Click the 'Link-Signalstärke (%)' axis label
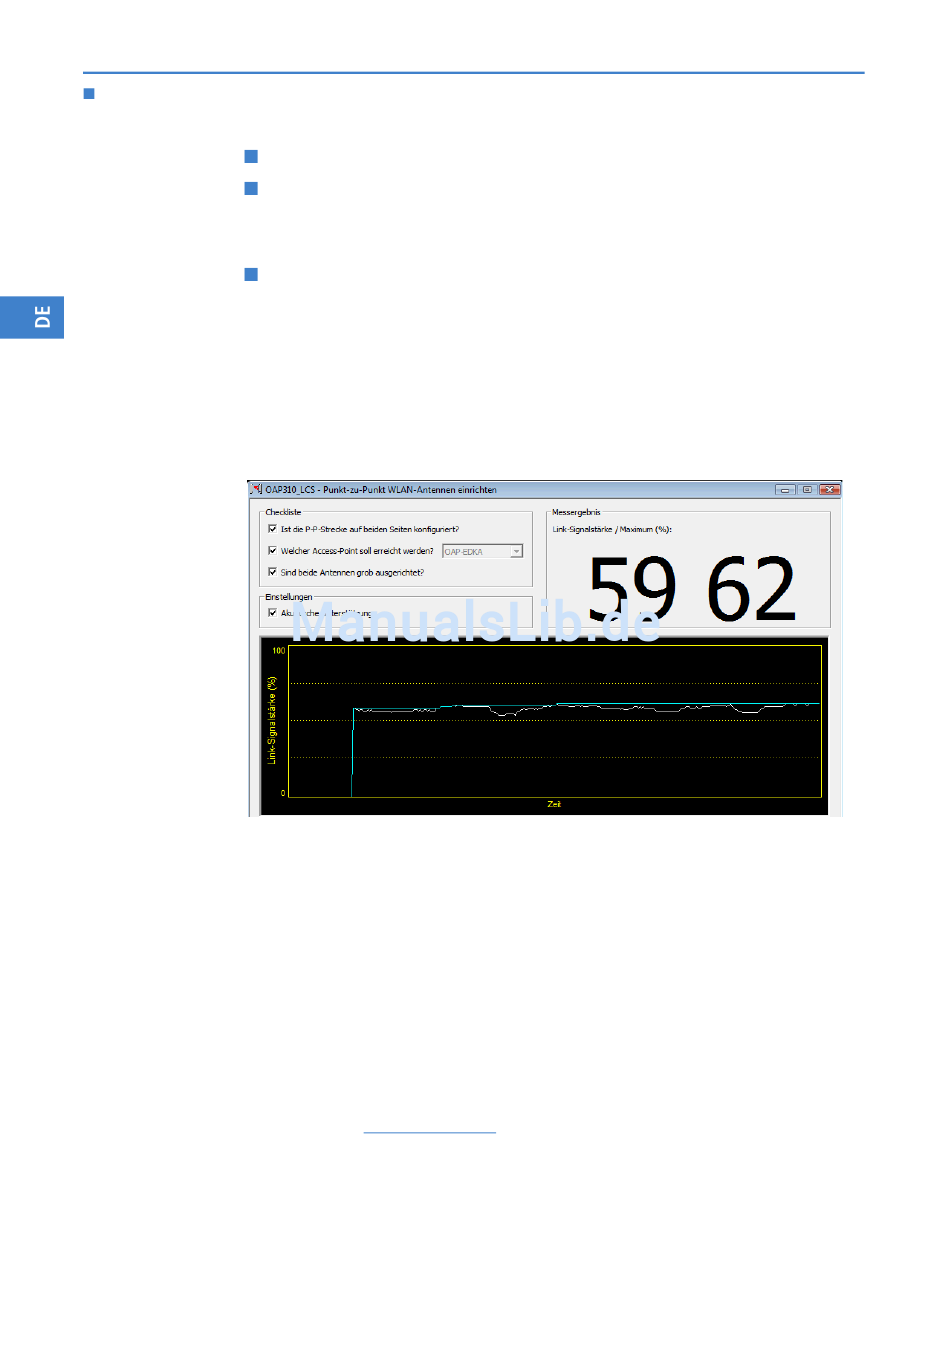This screenshot has height=1351, width=950. (x=272, y=721)
